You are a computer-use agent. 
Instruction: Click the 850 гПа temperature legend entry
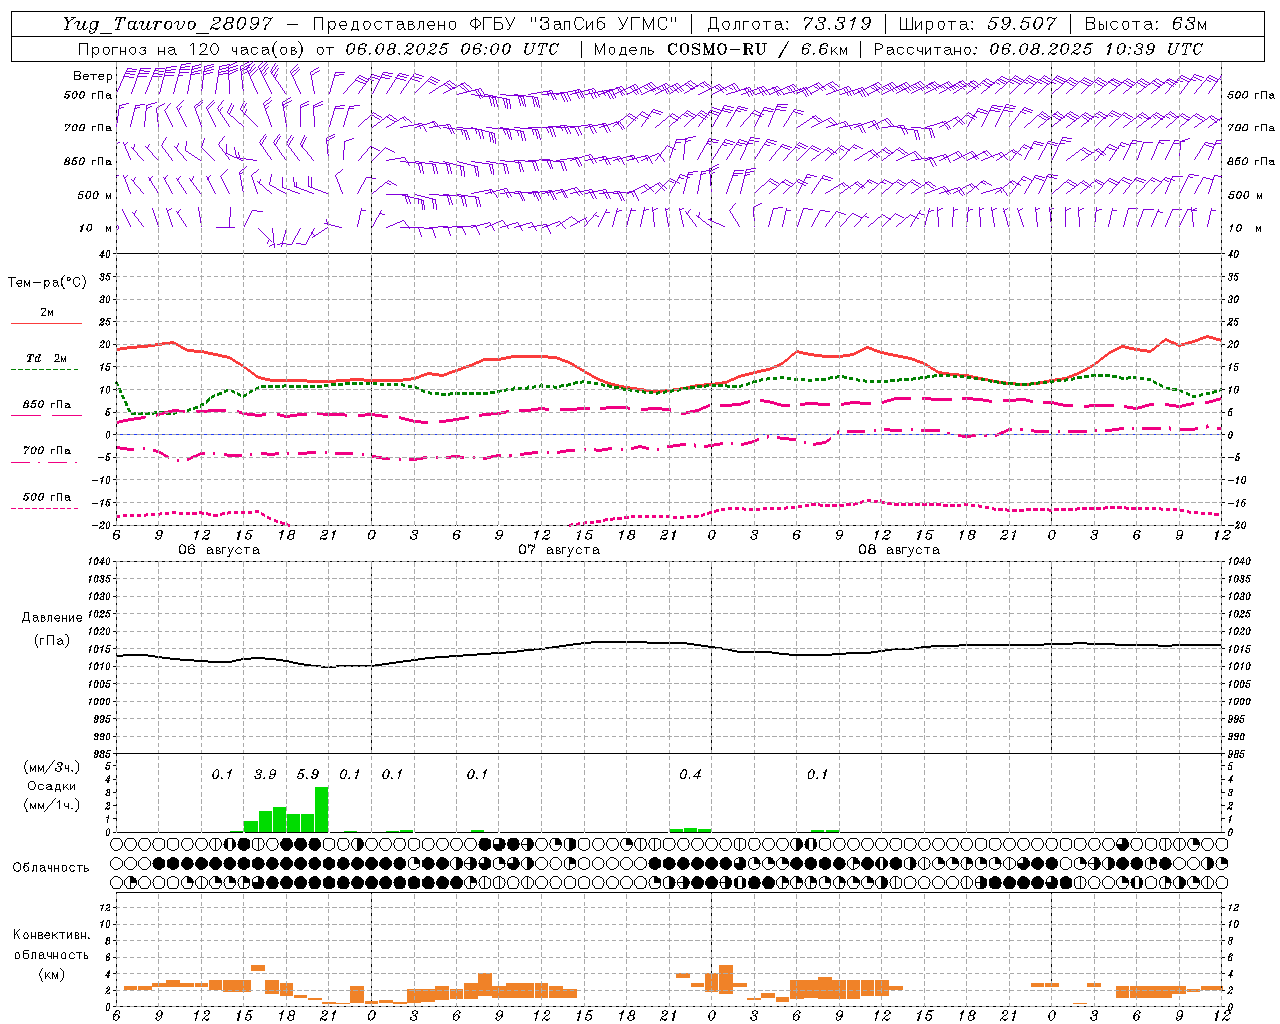coord(47,409)
